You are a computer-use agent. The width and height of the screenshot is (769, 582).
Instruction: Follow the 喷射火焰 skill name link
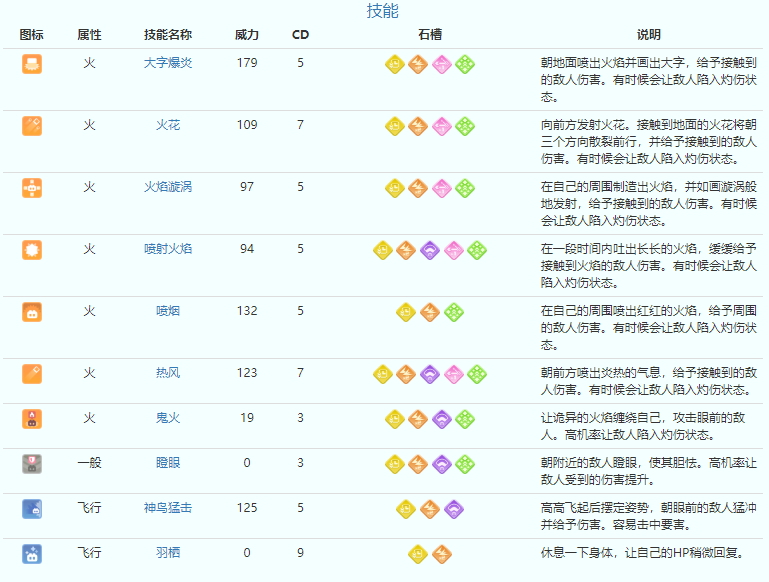pos(168,249)
